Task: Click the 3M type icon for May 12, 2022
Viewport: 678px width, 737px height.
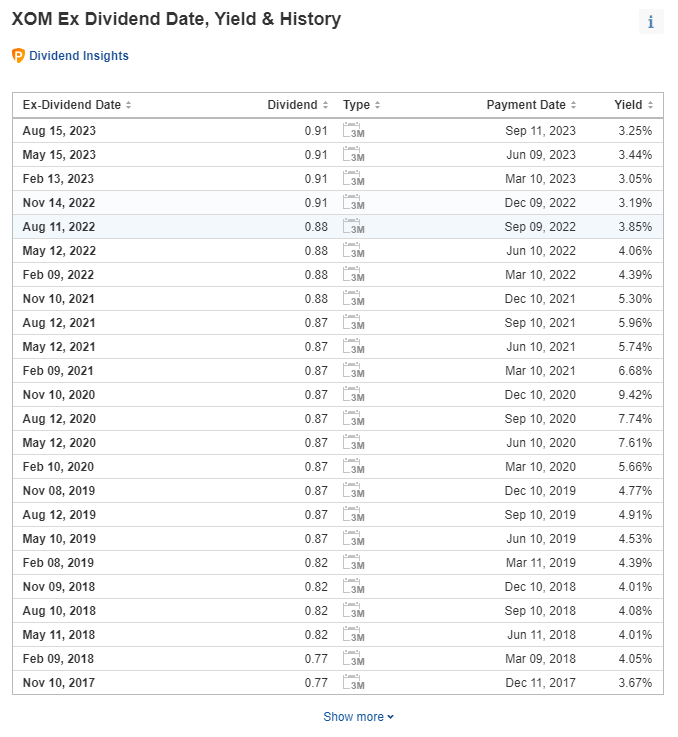Action: click(x=354, y=251)
